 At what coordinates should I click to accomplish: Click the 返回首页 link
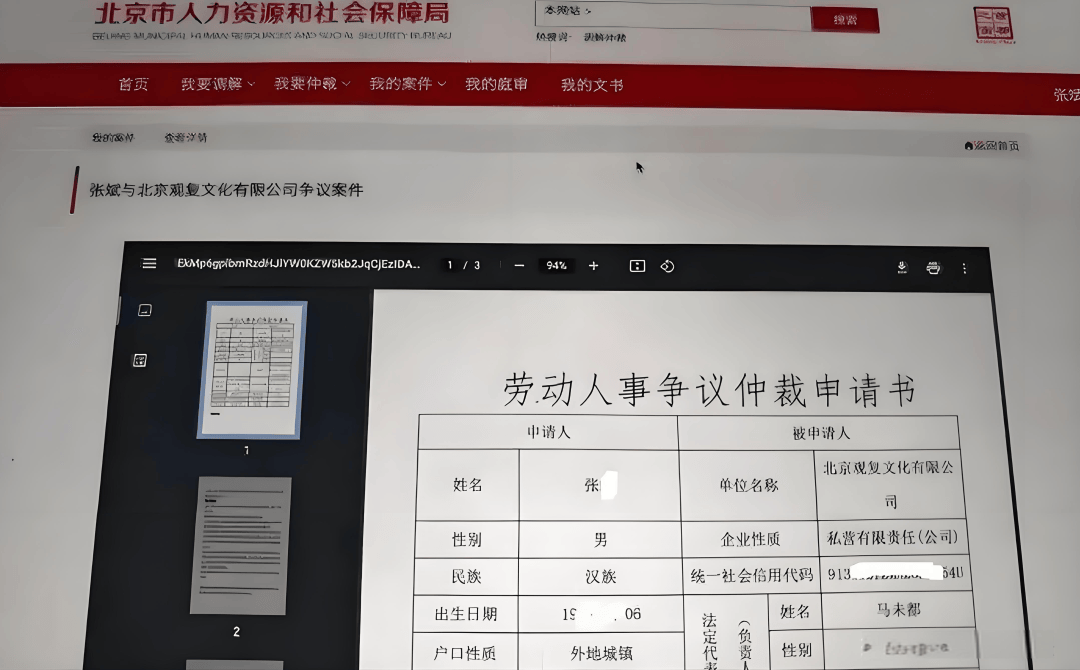(996, 145)
